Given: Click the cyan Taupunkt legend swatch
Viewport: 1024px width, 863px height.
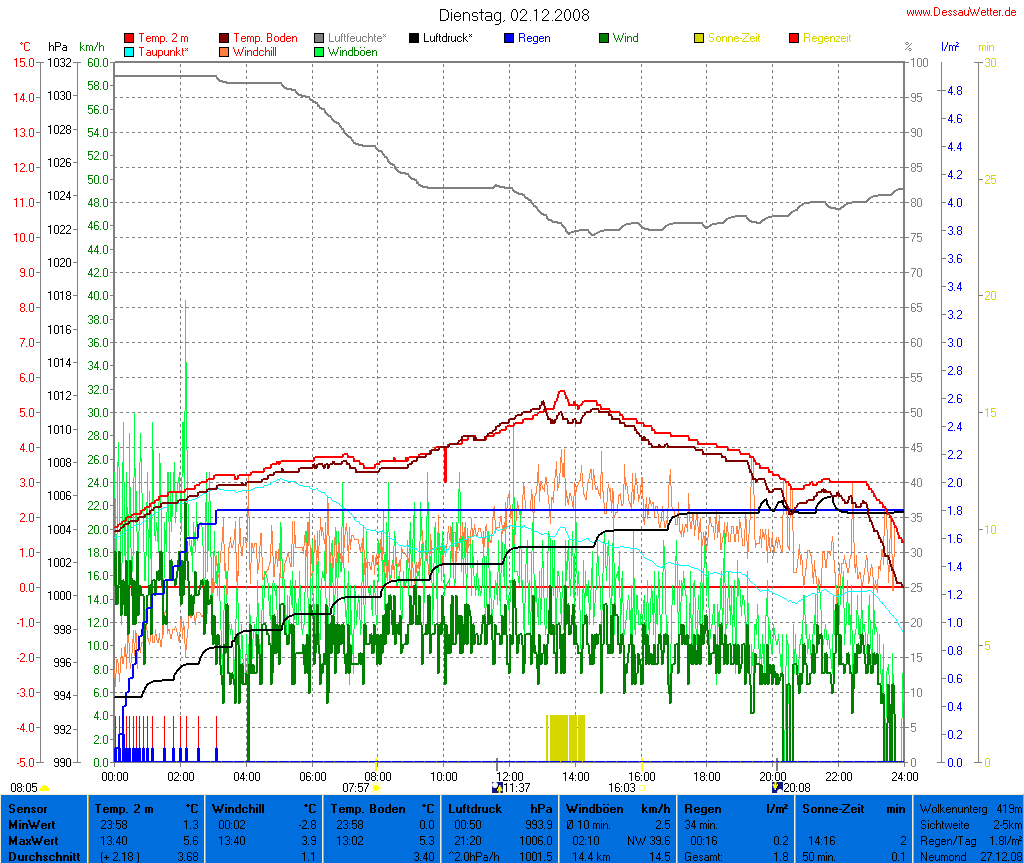Looking at the screenshot, I should (x=128, y=52).
